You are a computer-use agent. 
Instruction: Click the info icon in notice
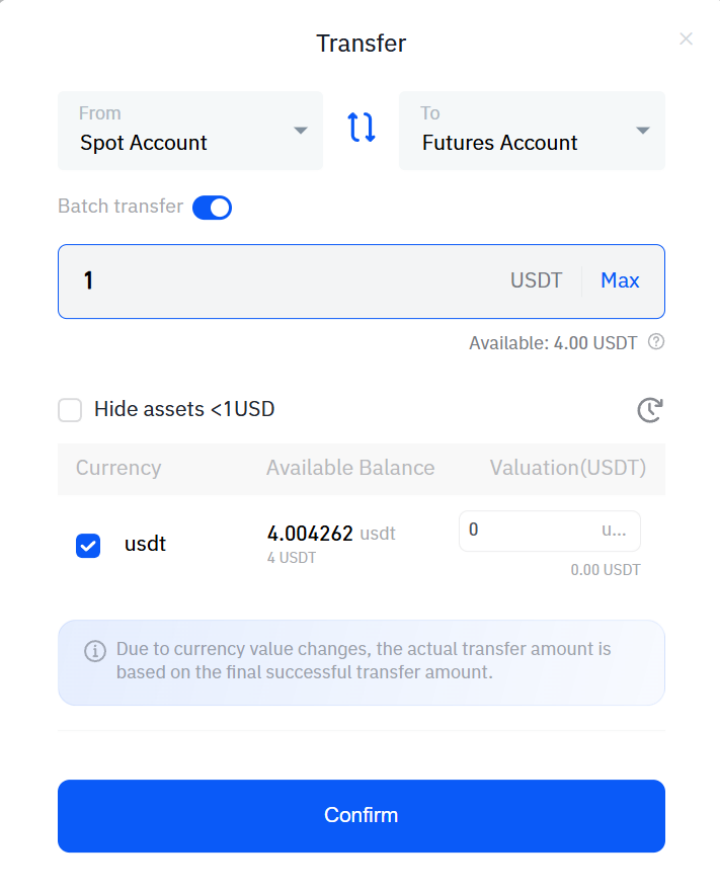pyautogui.click(x=95, y=650)
